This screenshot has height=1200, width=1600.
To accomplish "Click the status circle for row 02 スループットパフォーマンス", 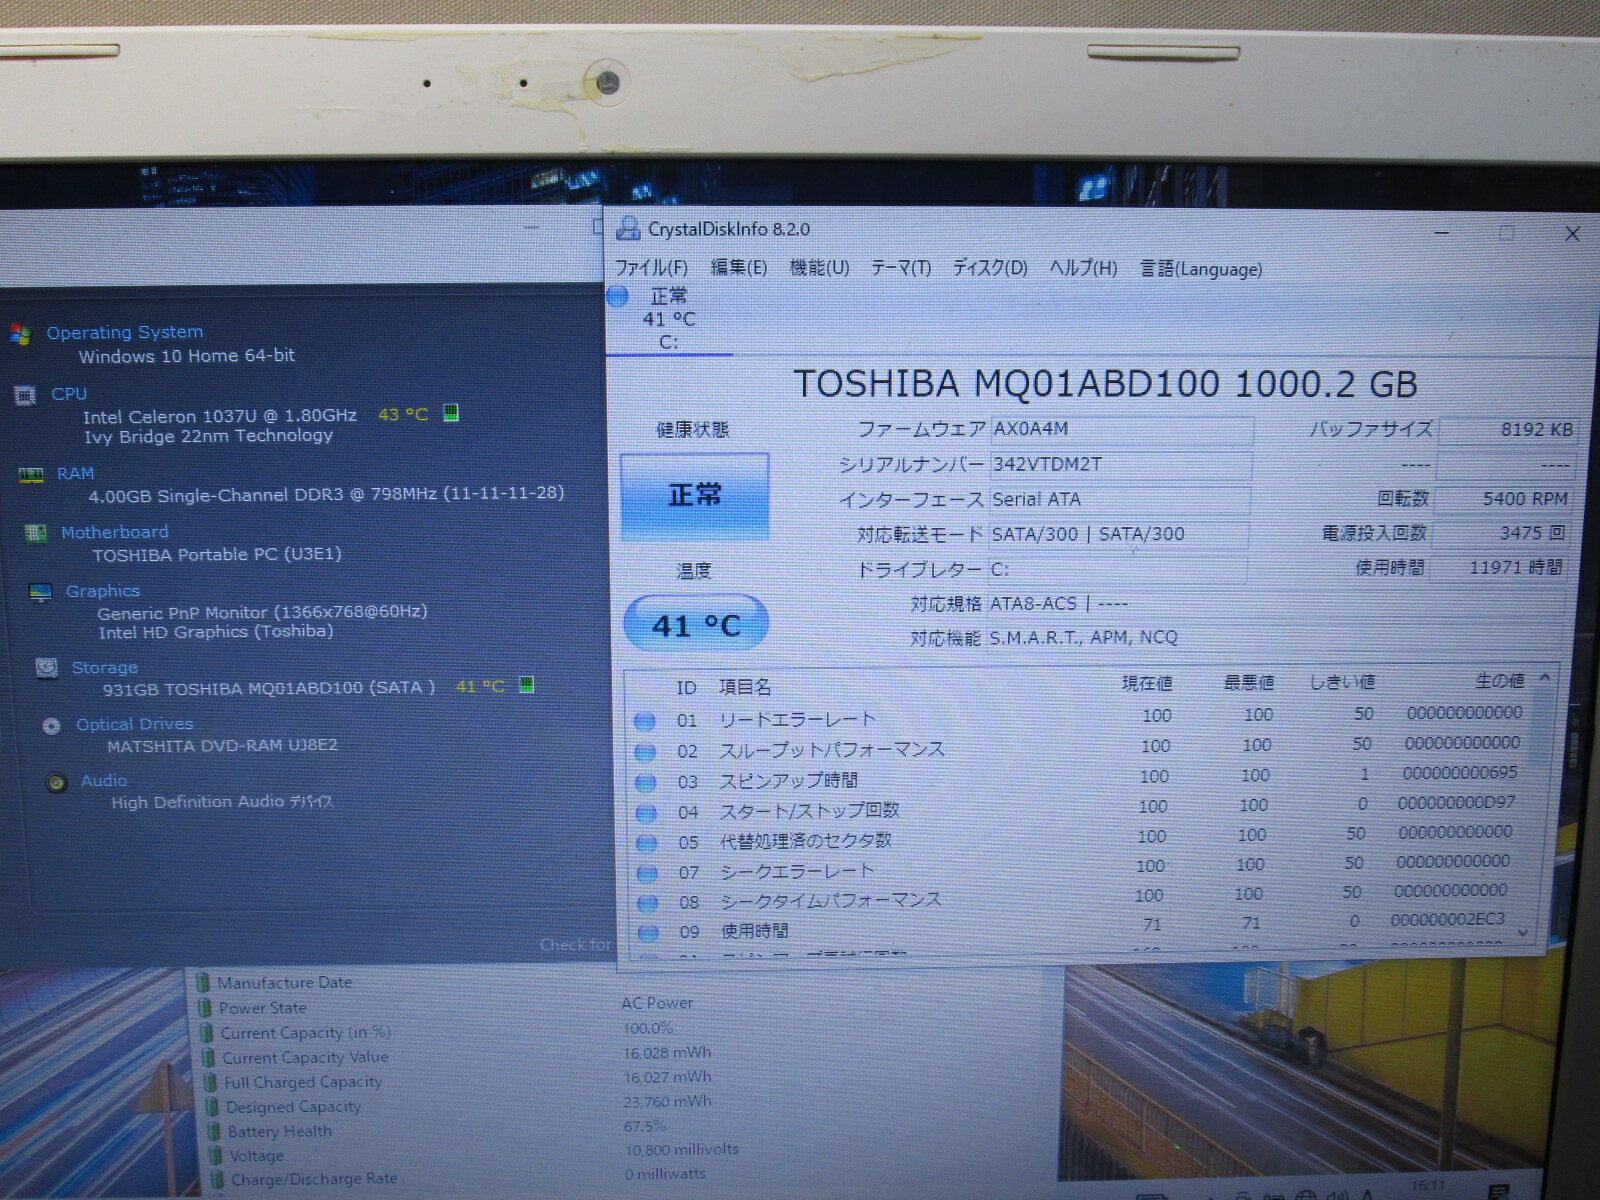I will click(x=646, y=752).
